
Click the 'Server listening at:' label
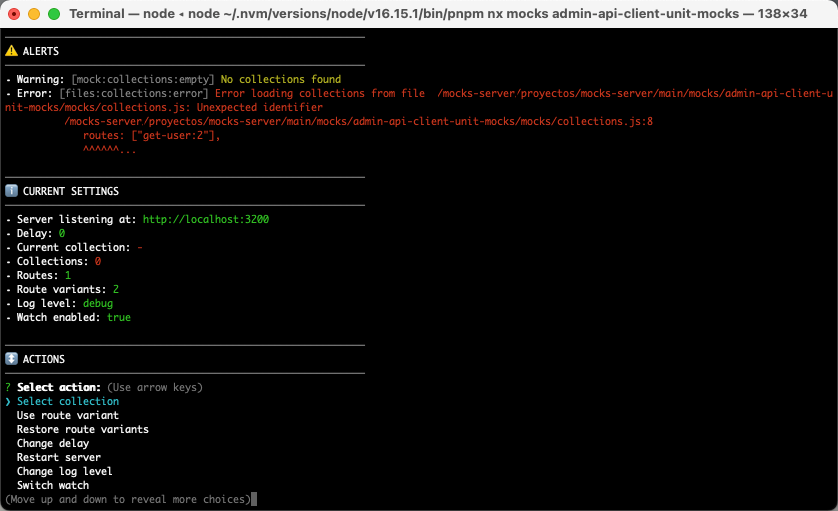(76, 219)
